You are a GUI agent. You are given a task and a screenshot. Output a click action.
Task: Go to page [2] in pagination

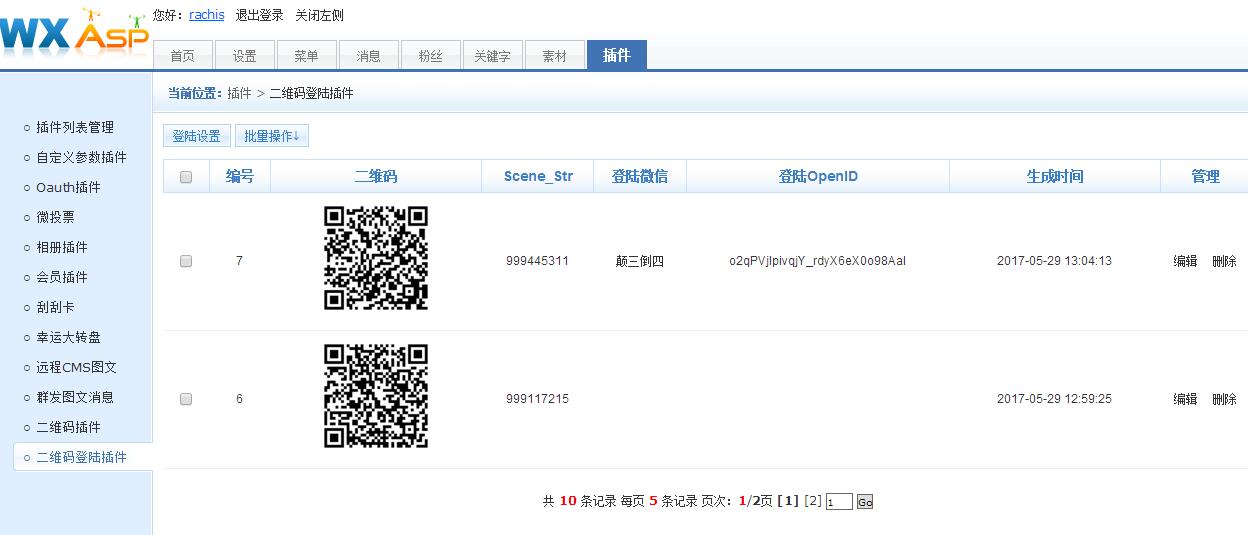tap(813, 501)
